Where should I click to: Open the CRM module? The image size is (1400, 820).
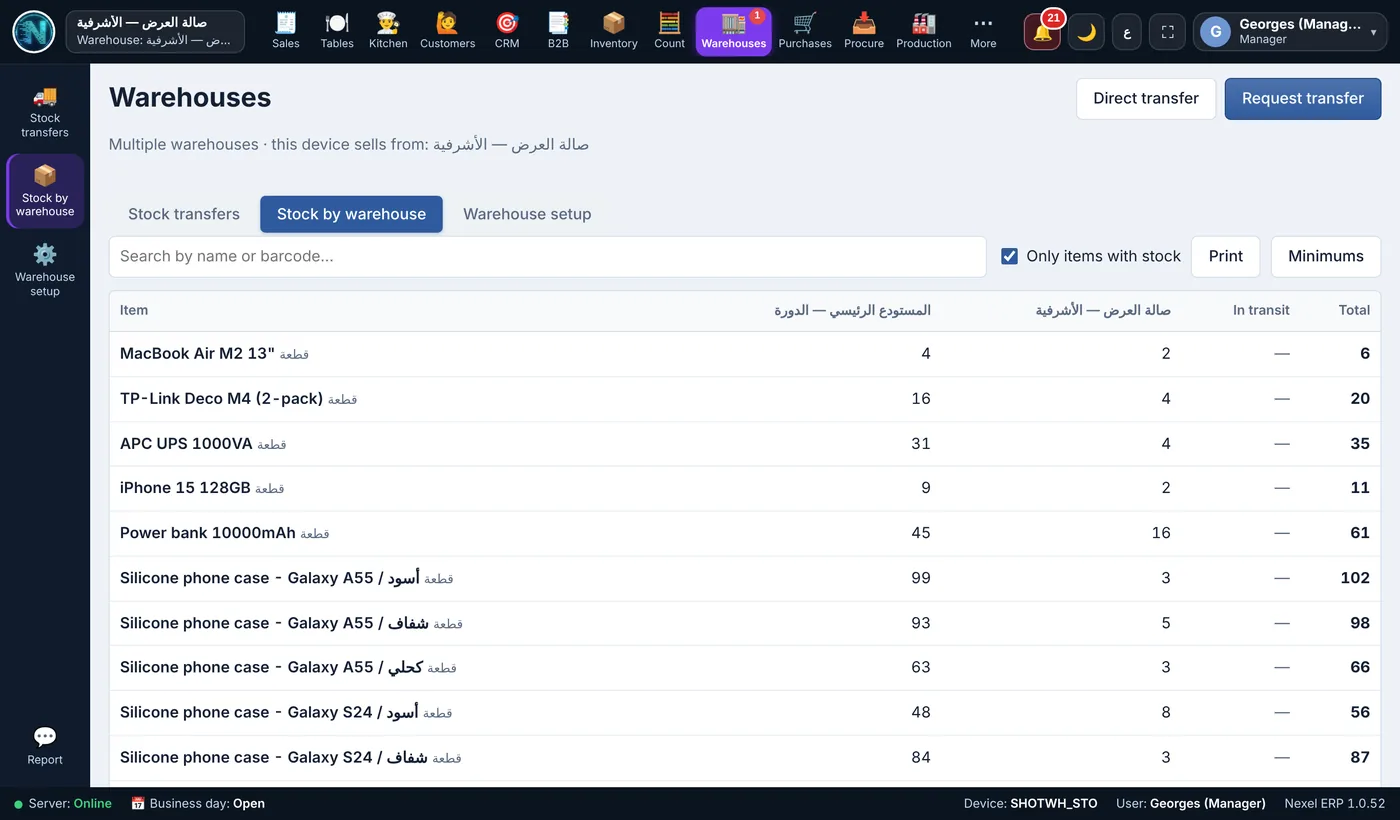[x=507, y=31]
